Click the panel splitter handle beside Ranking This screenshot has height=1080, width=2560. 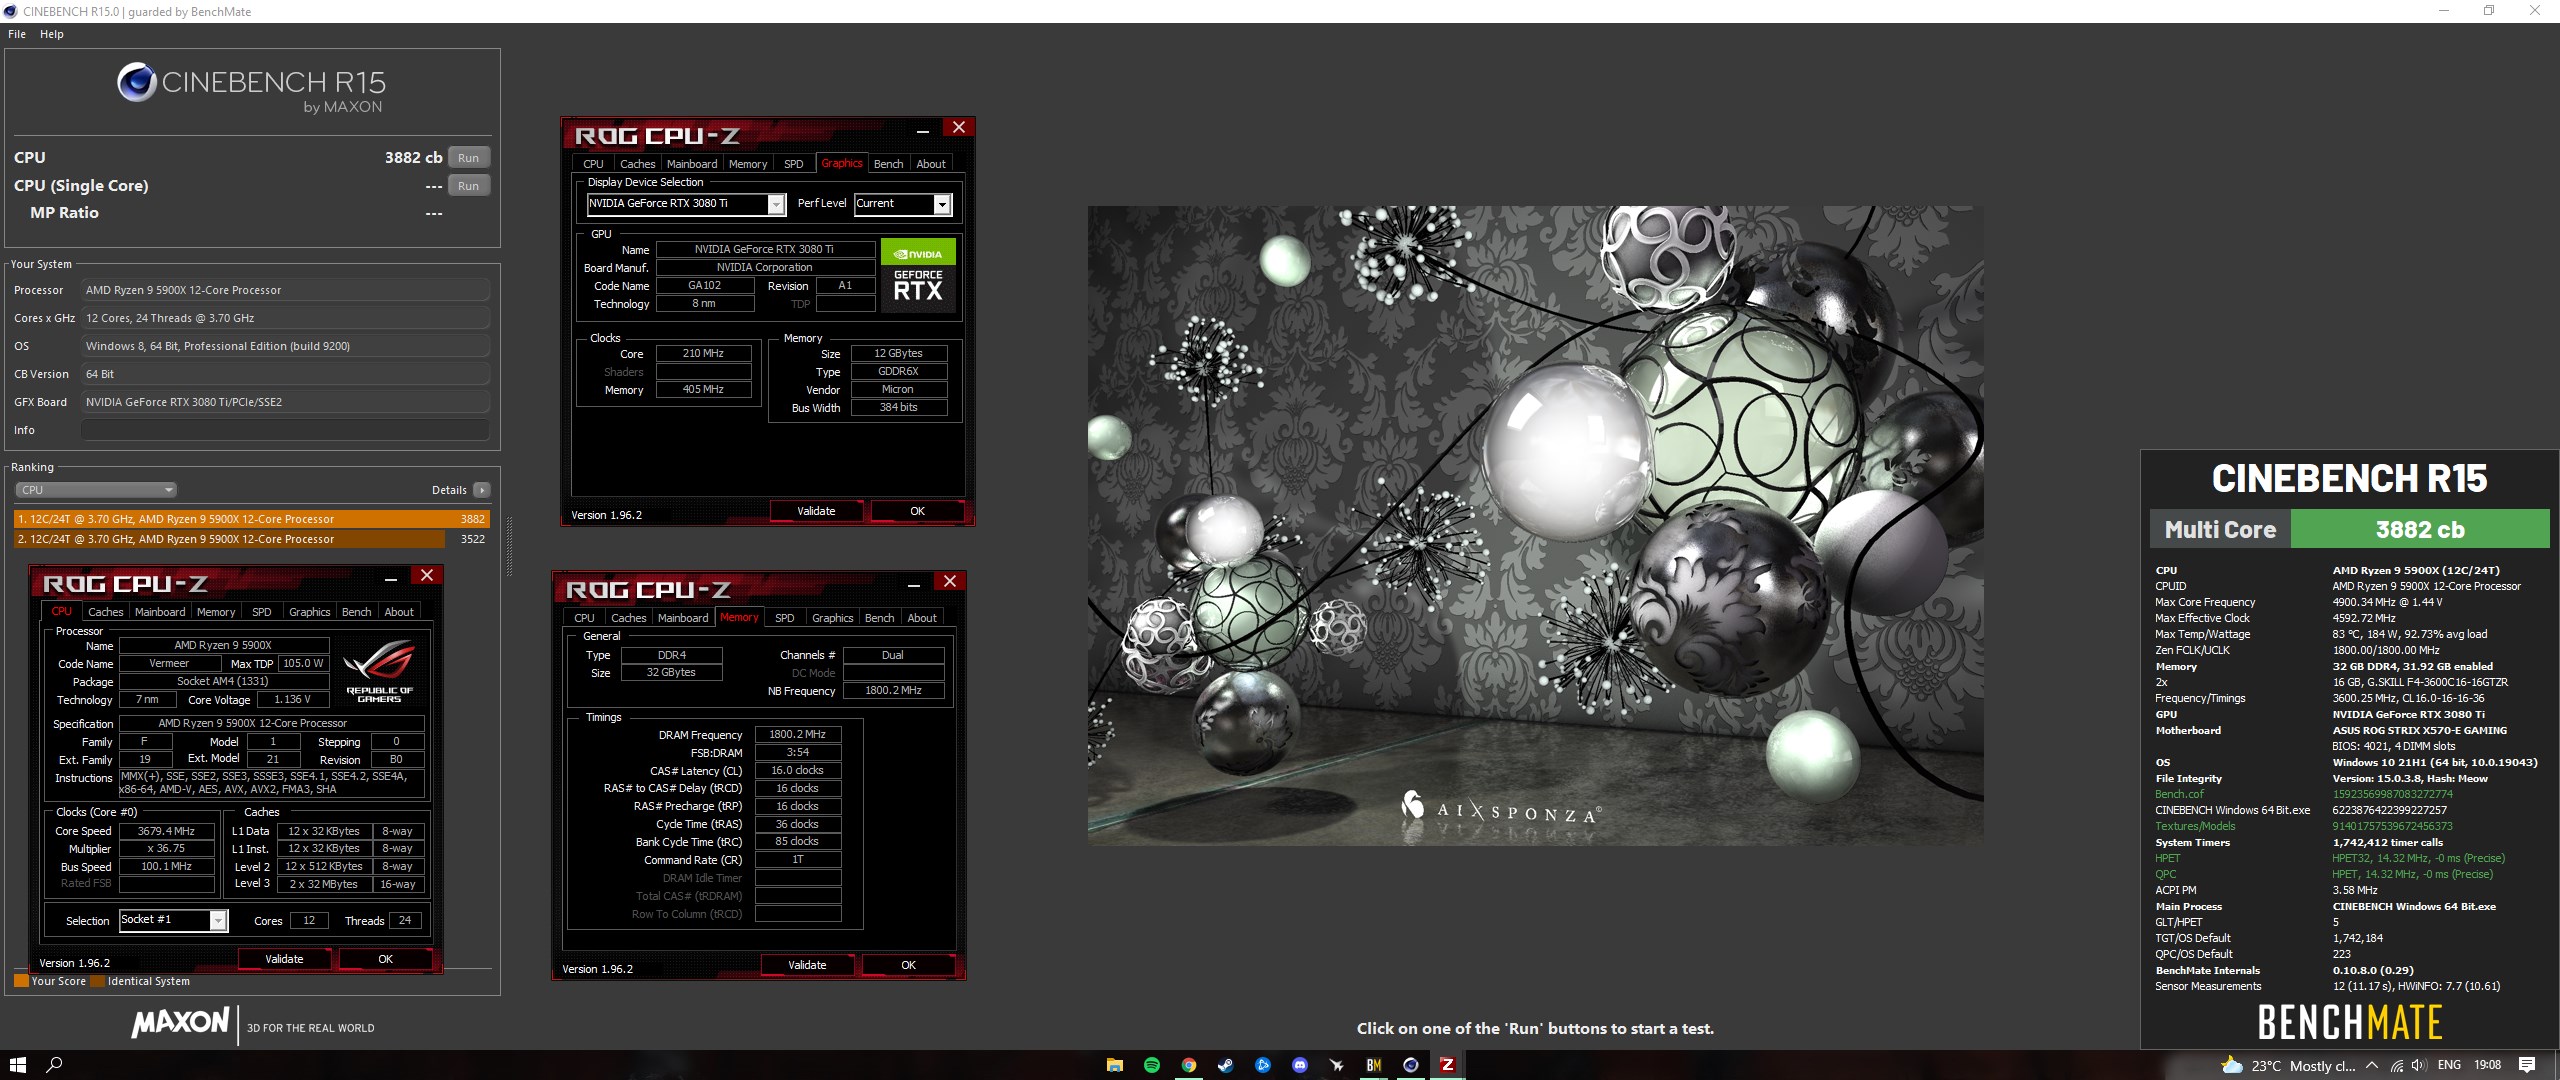click(x=509, y=546)
